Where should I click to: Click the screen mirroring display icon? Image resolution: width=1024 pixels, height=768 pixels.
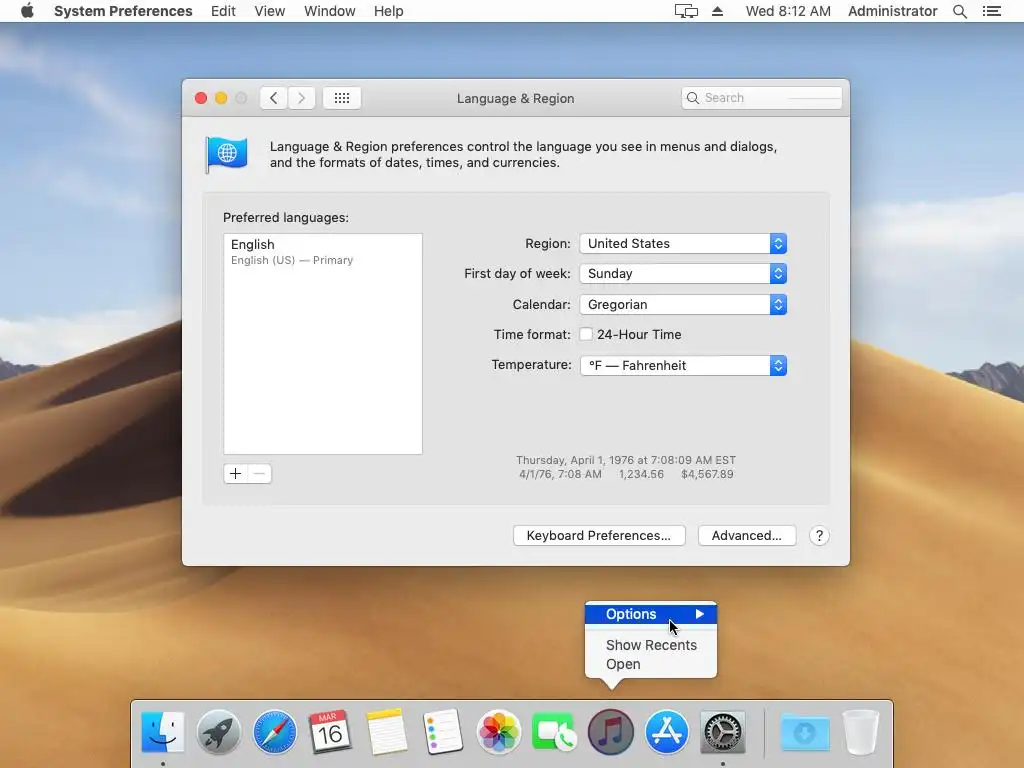click(686, 11)
